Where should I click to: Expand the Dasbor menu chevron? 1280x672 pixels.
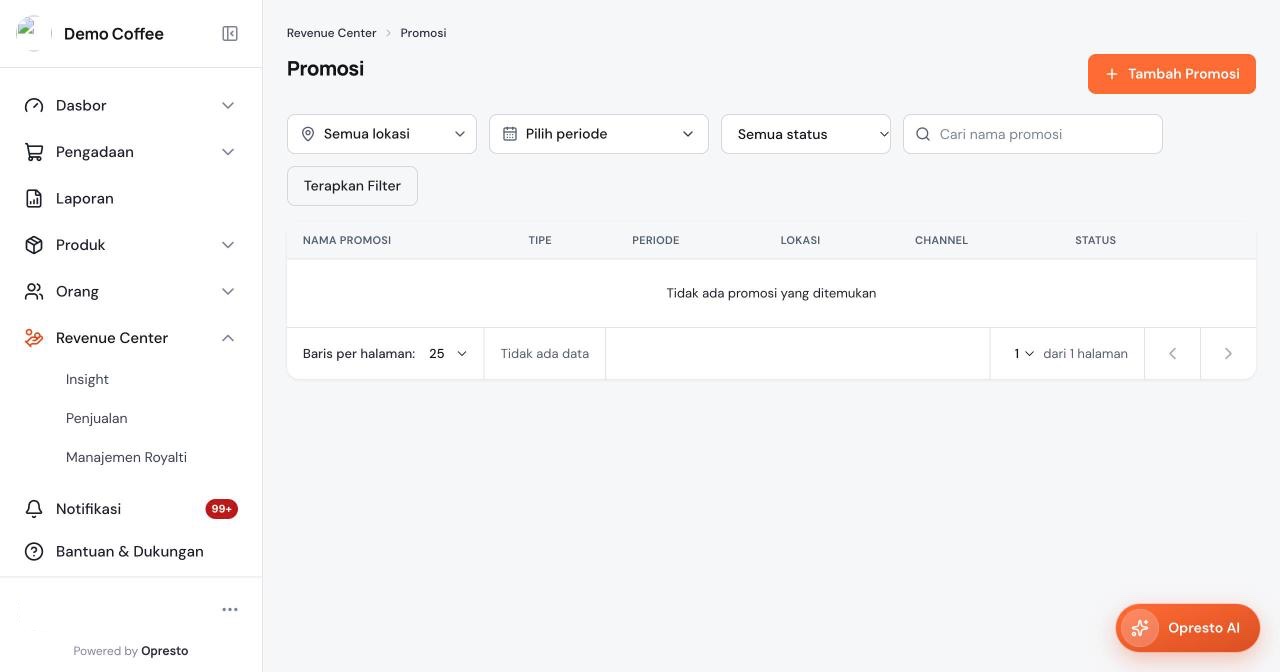tap(228, 105)
